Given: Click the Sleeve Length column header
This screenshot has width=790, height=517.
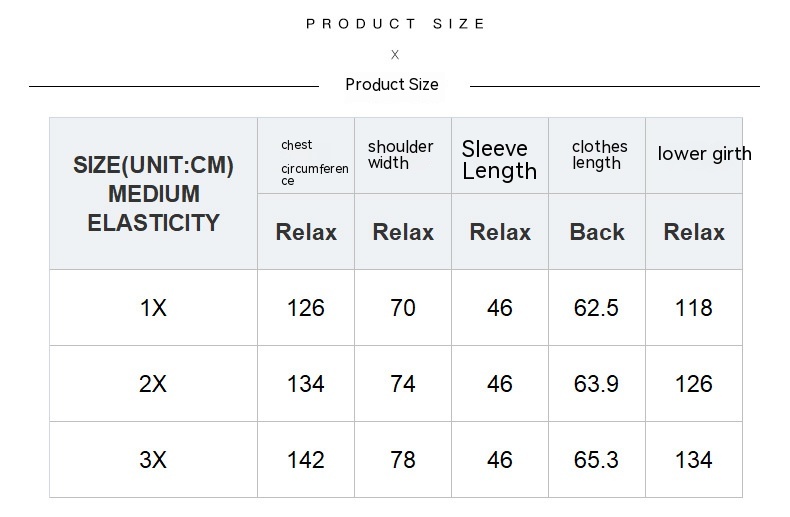Looking at the screenshot, I should [x=499, y=160].
